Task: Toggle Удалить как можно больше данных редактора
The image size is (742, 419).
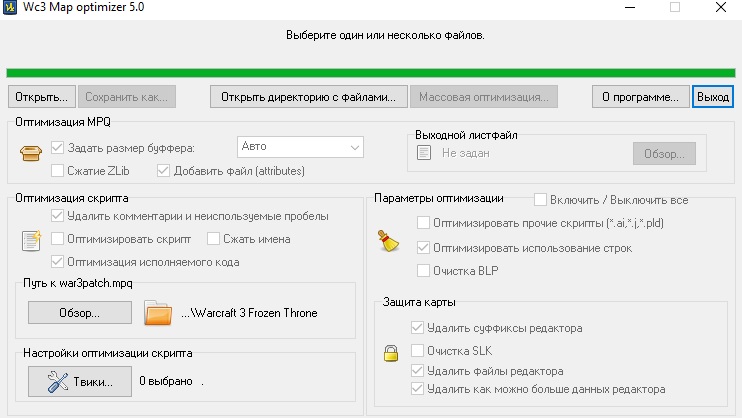Action: (417, 389)
